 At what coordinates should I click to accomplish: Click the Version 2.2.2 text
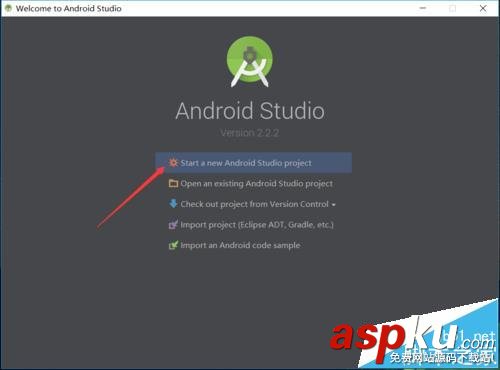click(x=250, y=133)
